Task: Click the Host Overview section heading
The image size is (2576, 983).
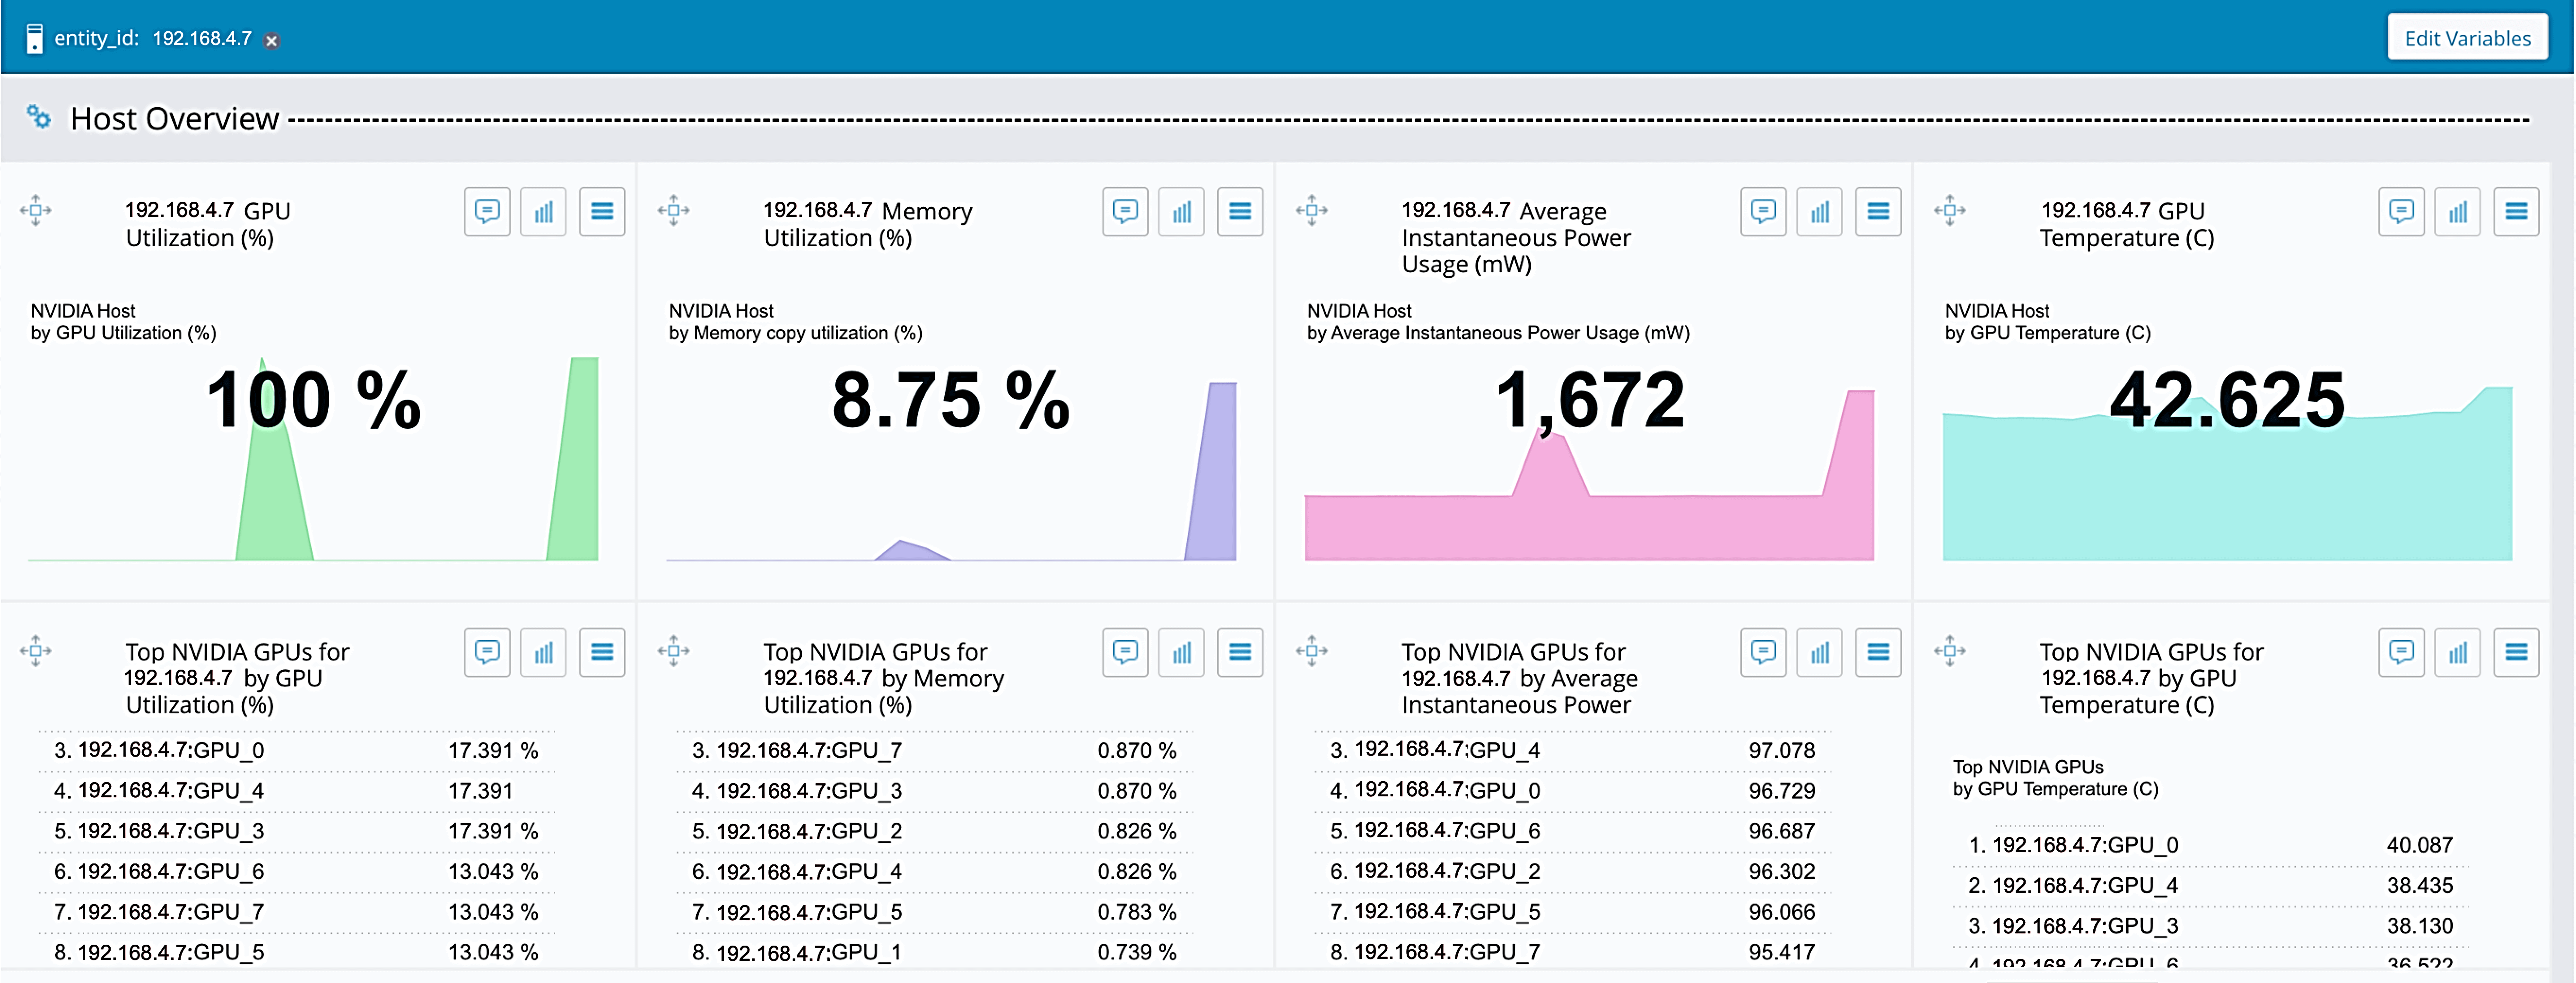Action: click(174, 119)
